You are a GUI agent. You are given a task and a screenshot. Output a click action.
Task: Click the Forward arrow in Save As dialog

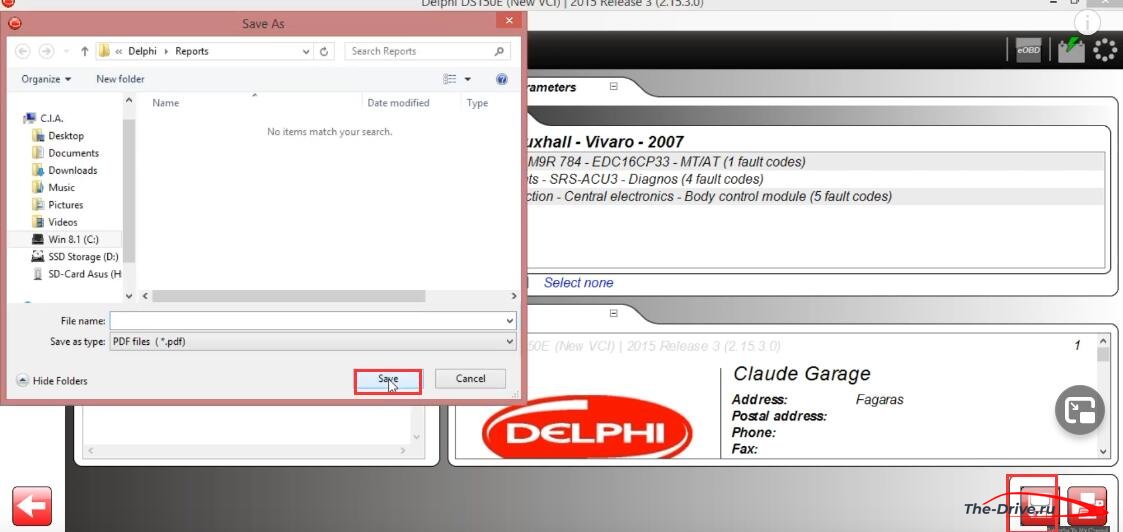(46, 52)
